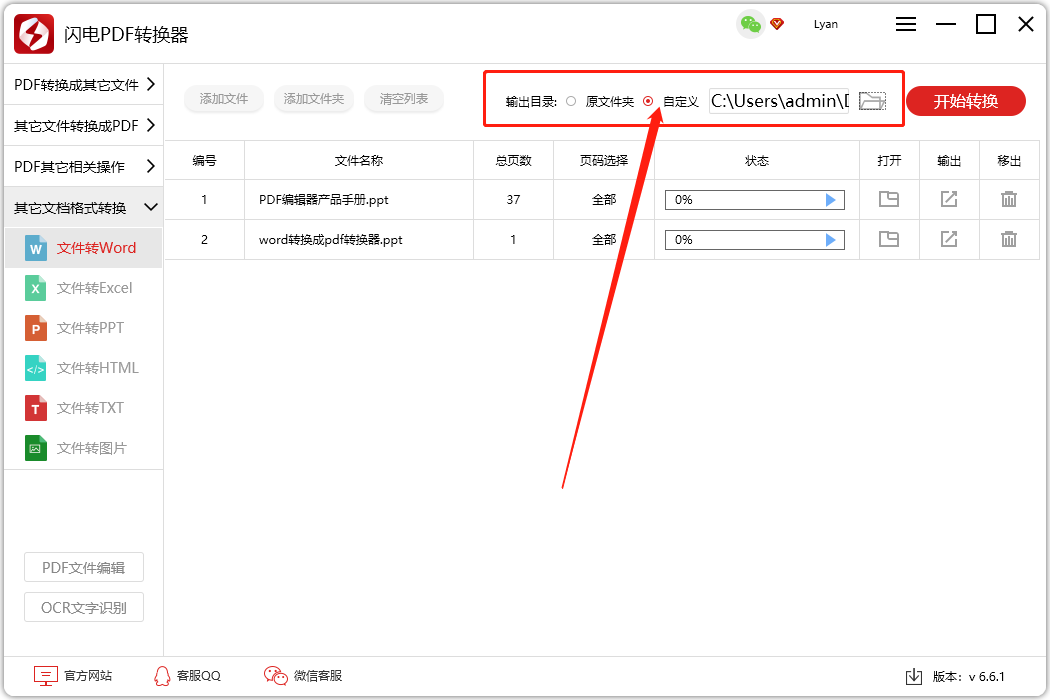Click file name word转换成pdf转换器.ppt
Viewport: 1050px width, 700px height.
coord(331,240)
